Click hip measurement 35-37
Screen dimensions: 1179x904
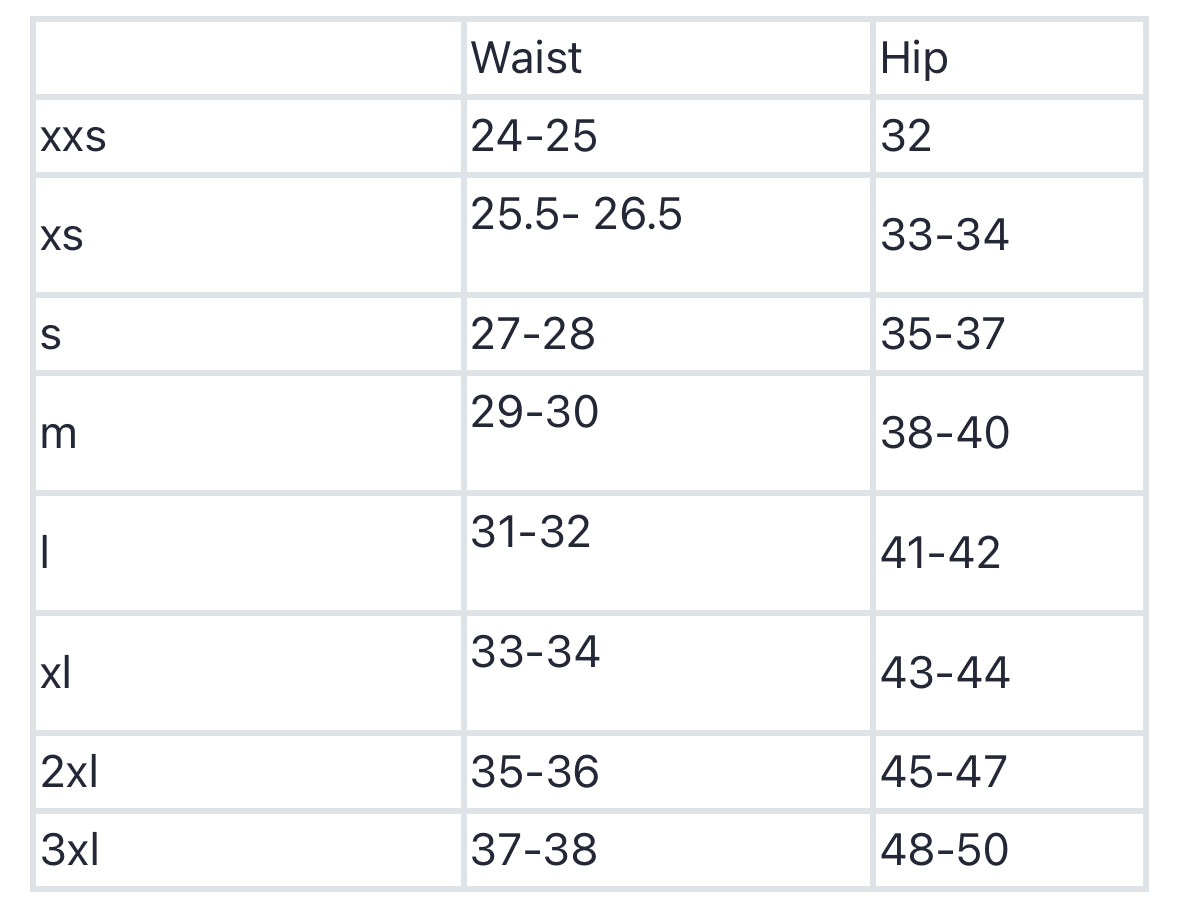click(942, 333)
